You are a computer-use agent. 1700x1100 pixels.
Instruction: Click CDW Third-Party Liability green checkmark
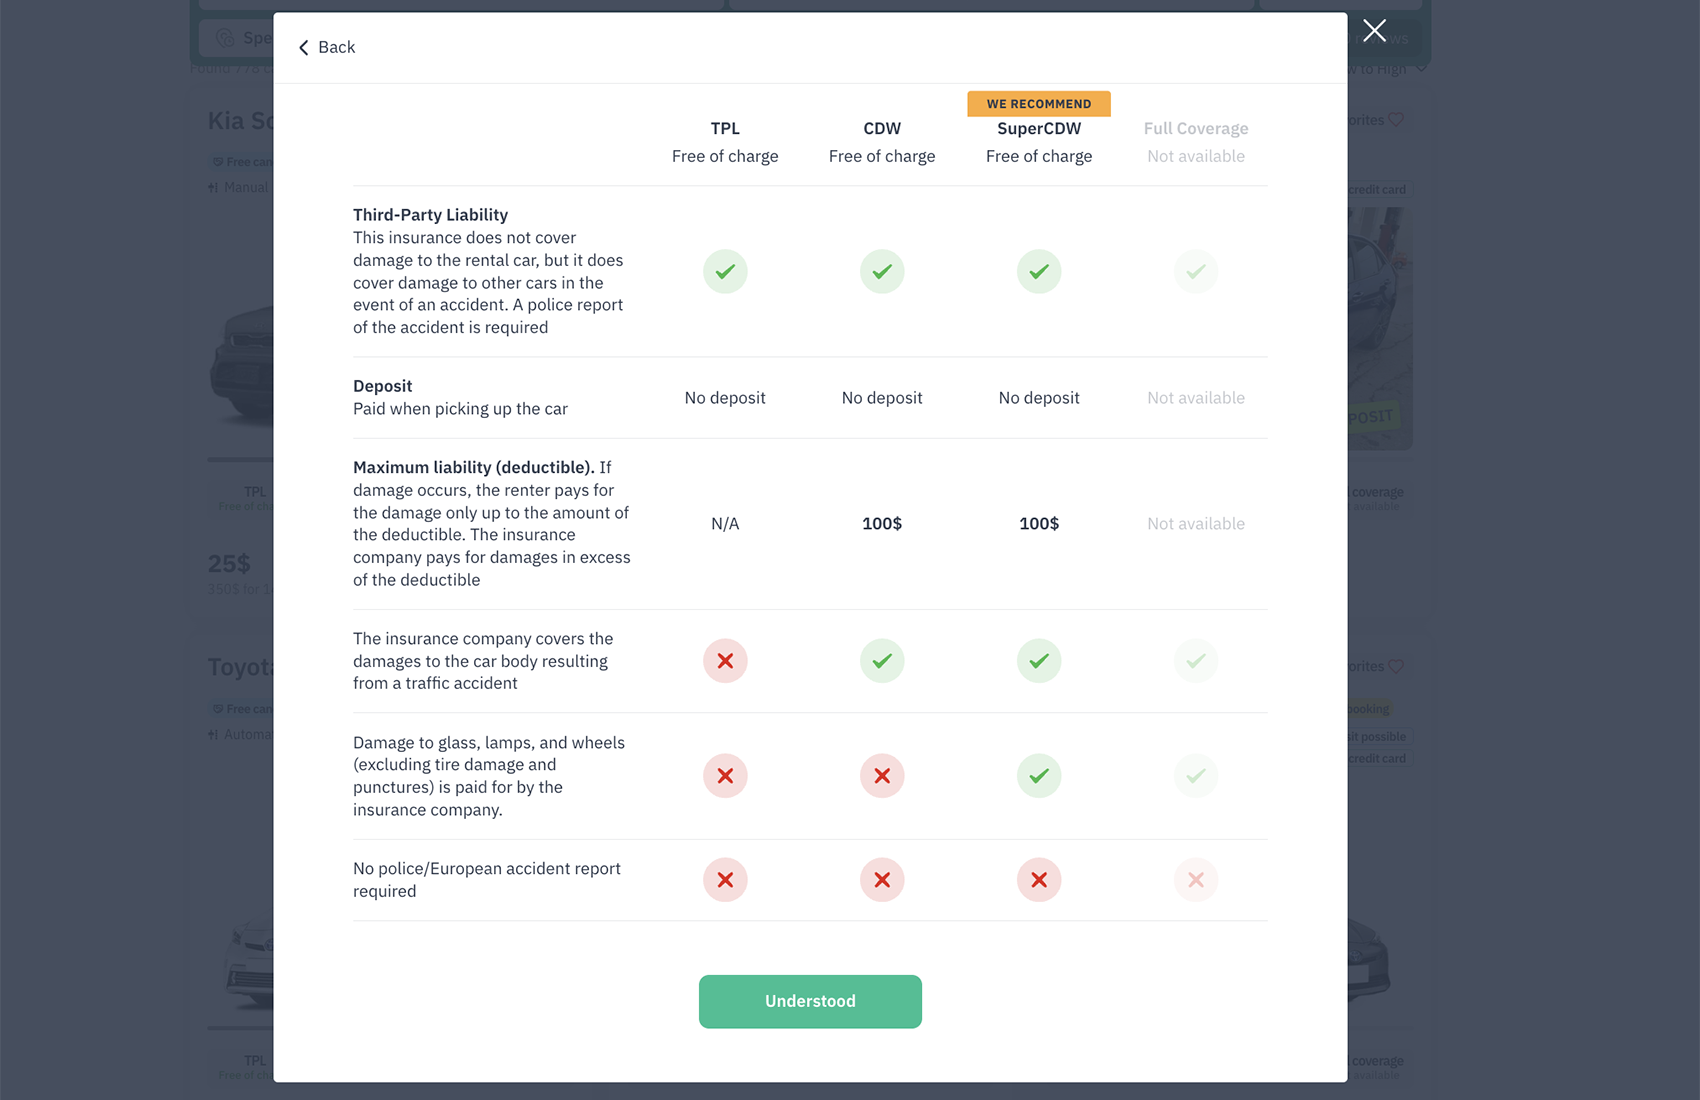(882, 272)
